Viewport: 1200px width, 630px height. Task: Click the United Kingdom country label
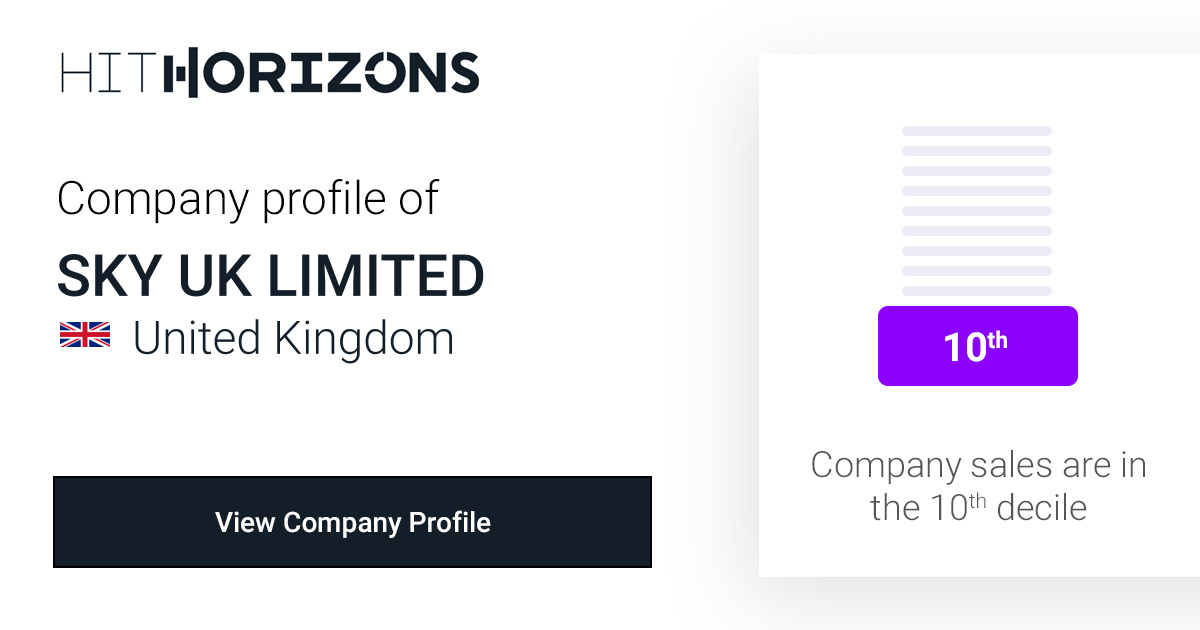point(293,338)
